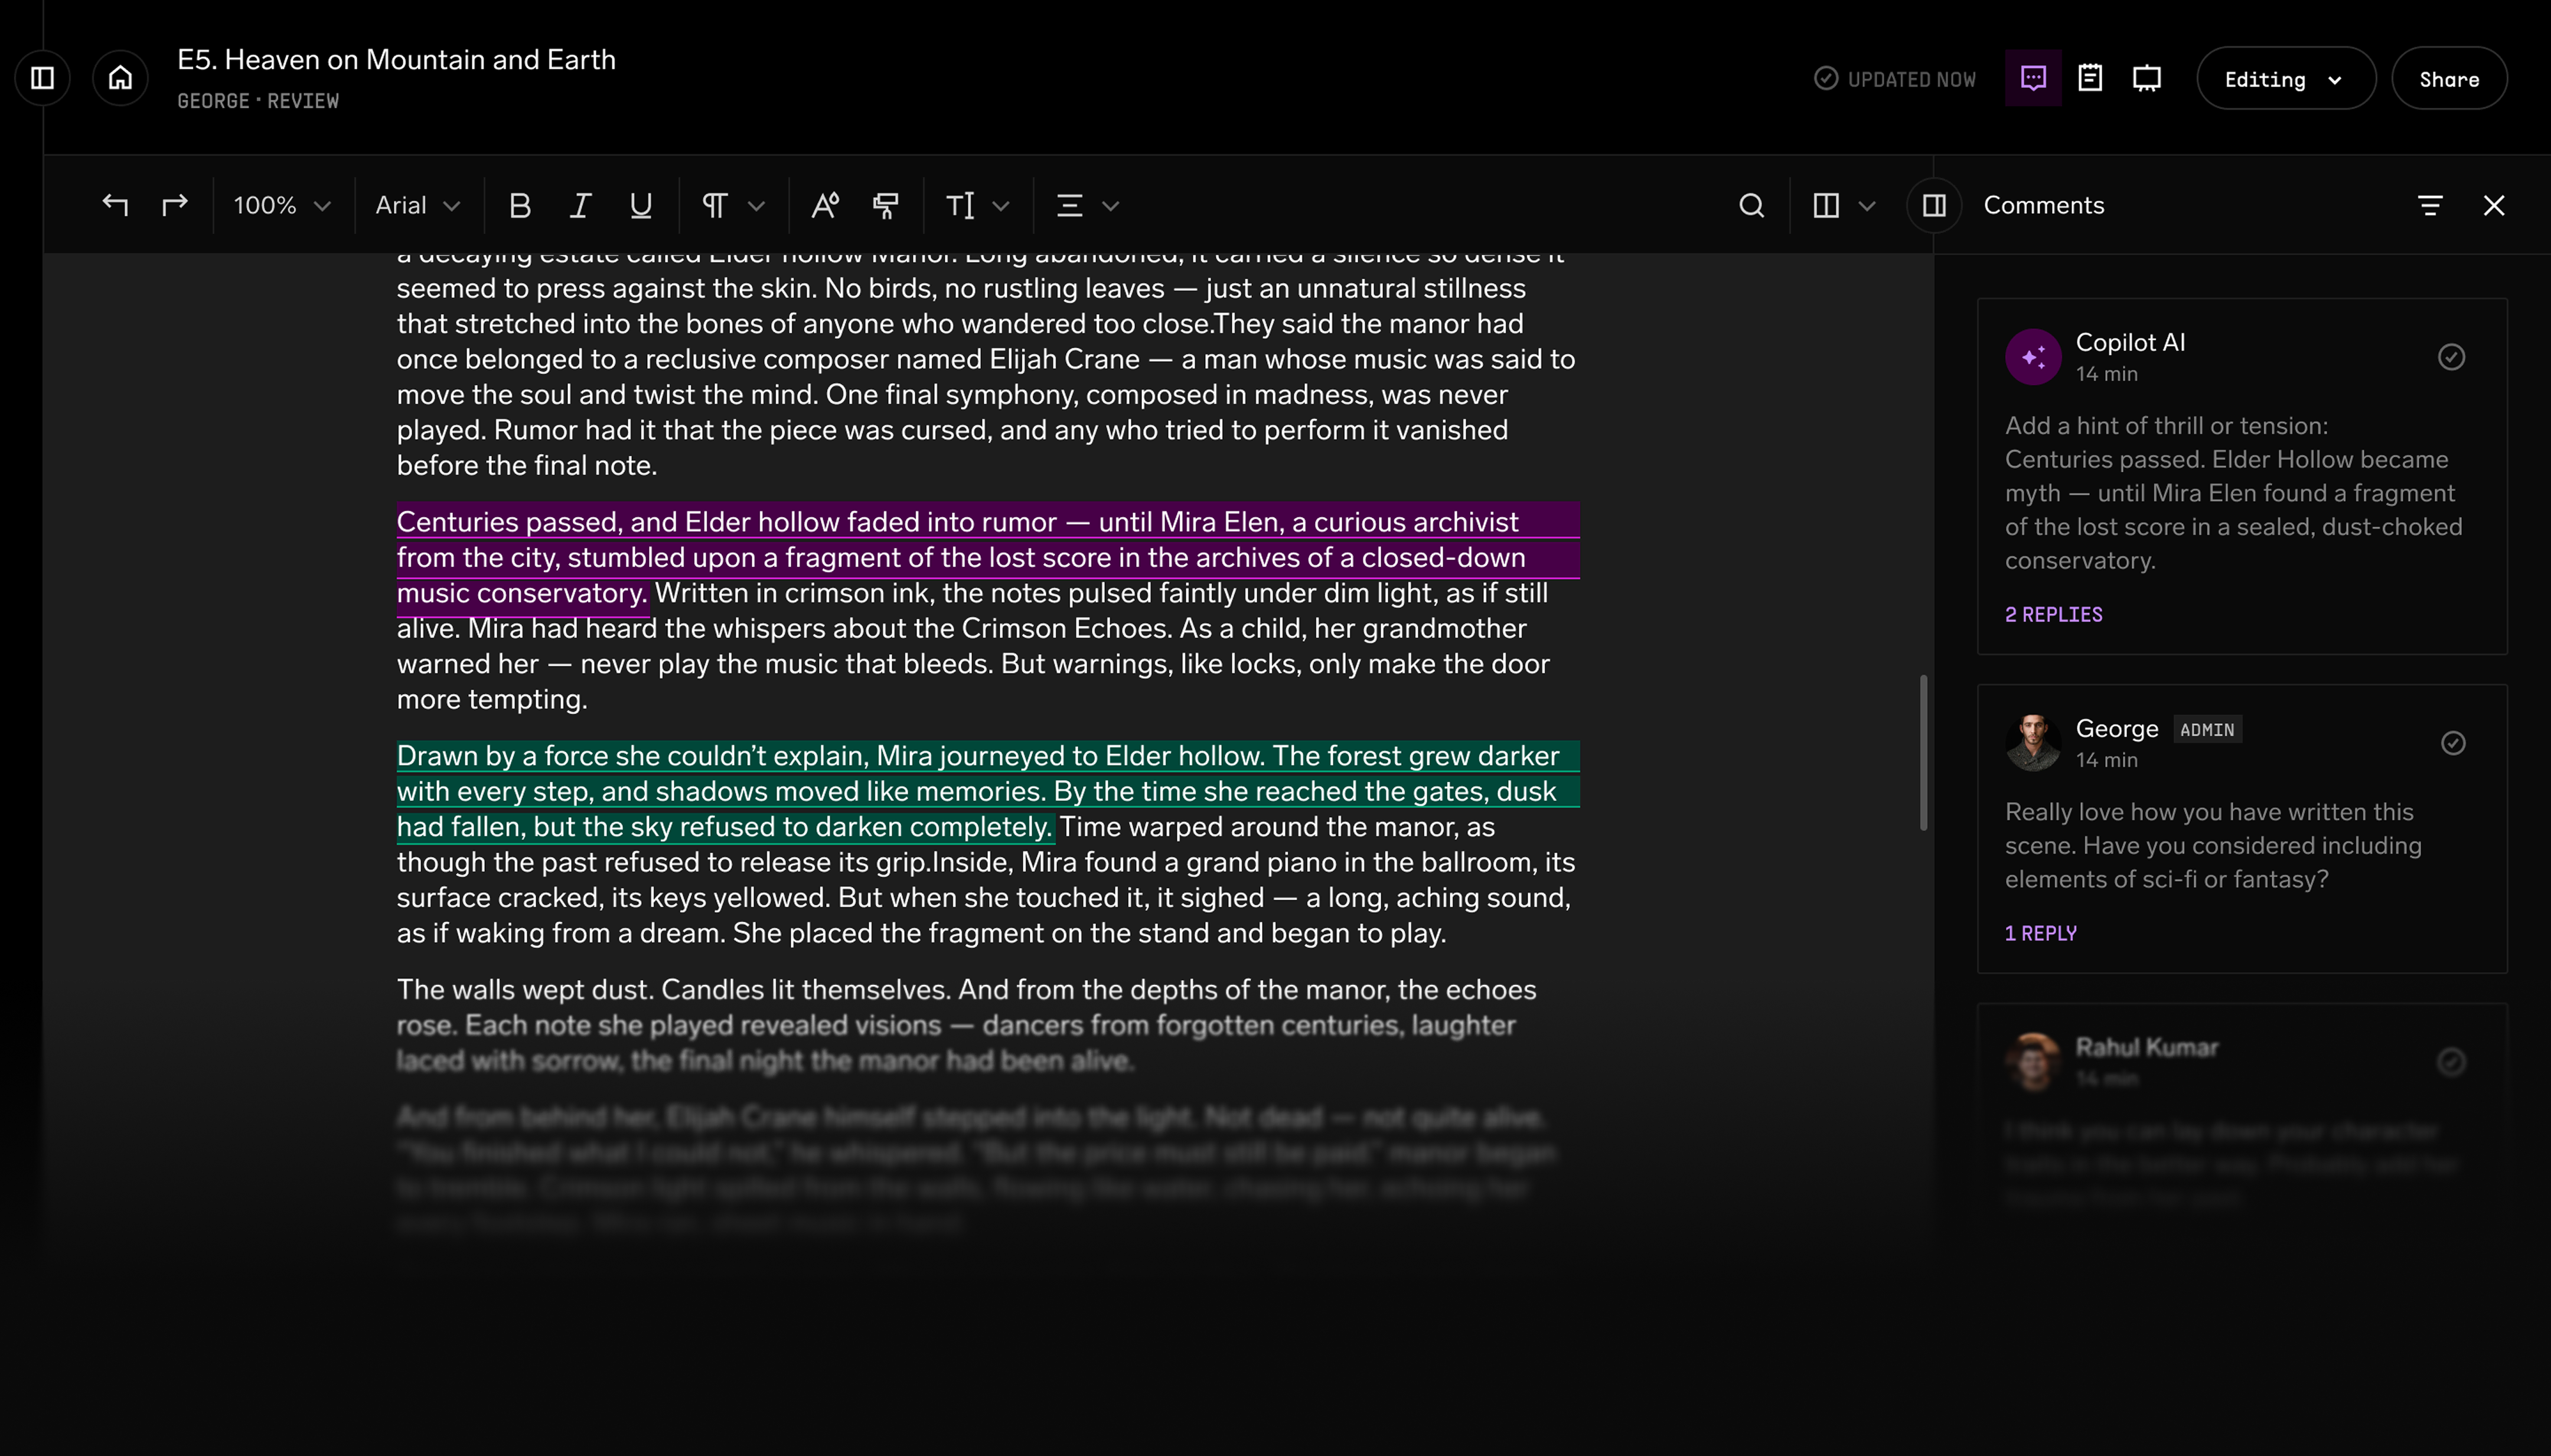Viewport: 2551px width, 1456px height.
Task: Underline the selected text
Action: pos(640,205)
